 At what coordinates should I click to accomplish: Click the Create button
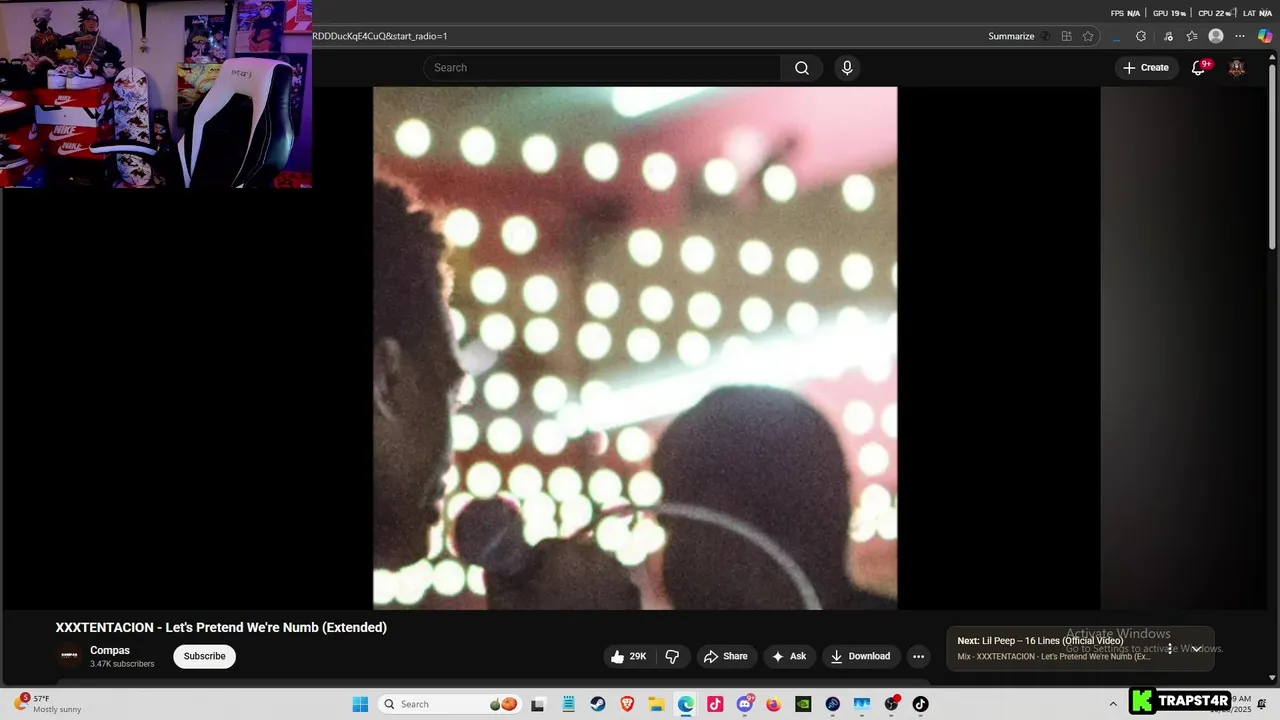coord(1146,68)
